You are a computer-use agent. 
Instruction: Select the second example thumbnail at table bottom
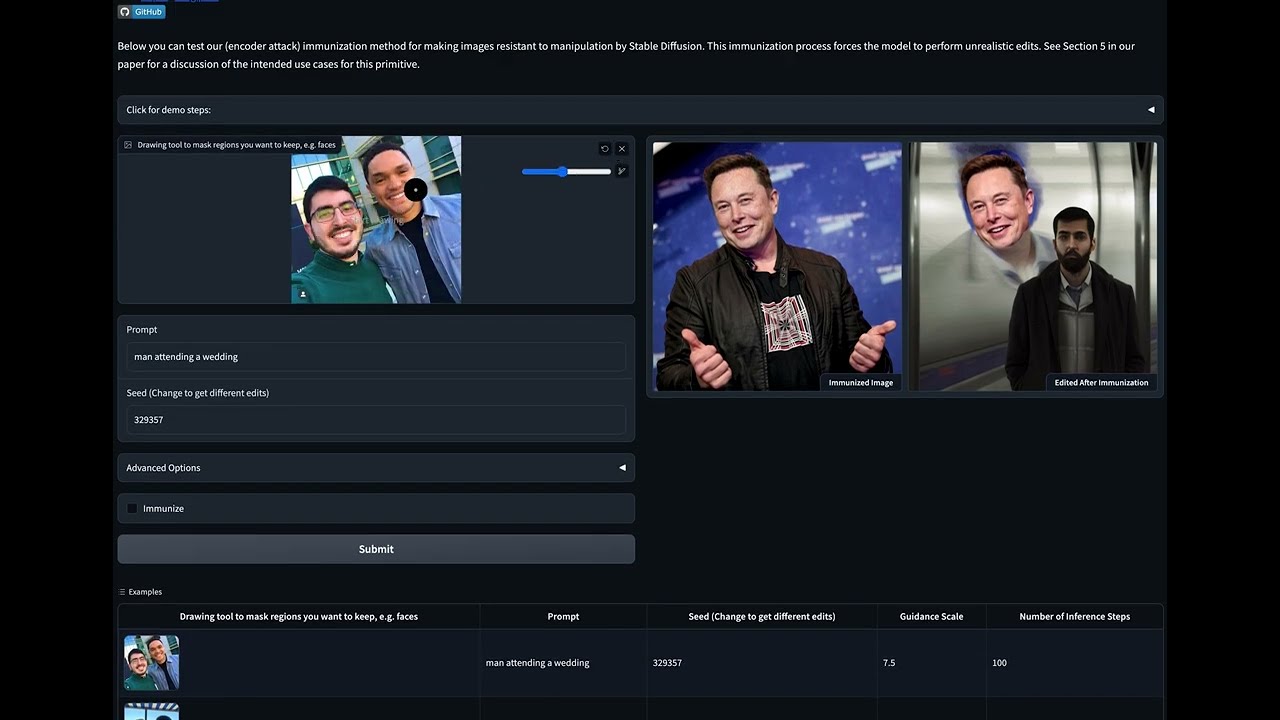coord(151,711)
